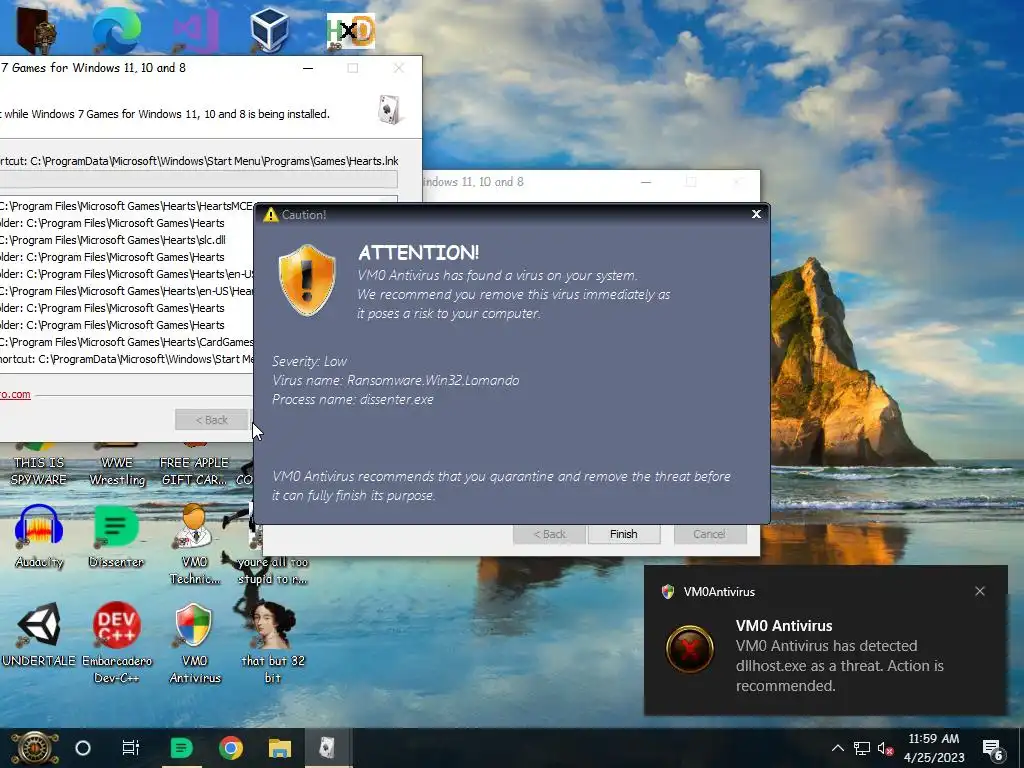This screenshot has width=1024, height=768.
Task: Open the VM0 Technician desktop icon
Action: pyautogui.click(x=195, y=543)
